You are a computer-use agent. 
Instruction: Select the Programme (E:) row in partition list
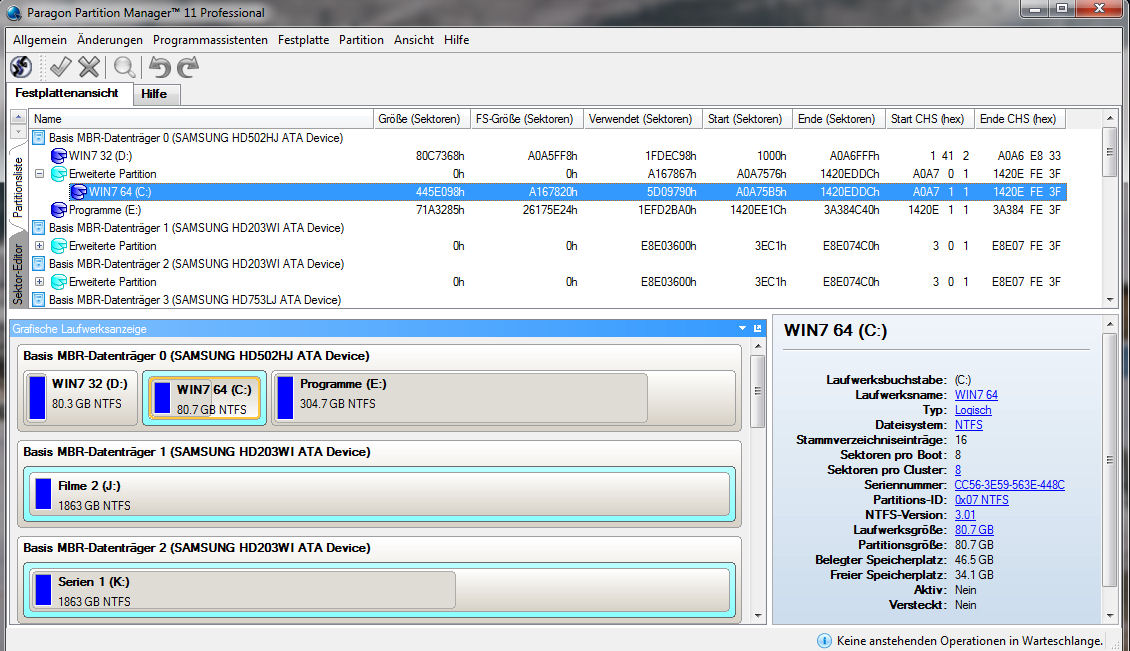[x=548, y=210]
